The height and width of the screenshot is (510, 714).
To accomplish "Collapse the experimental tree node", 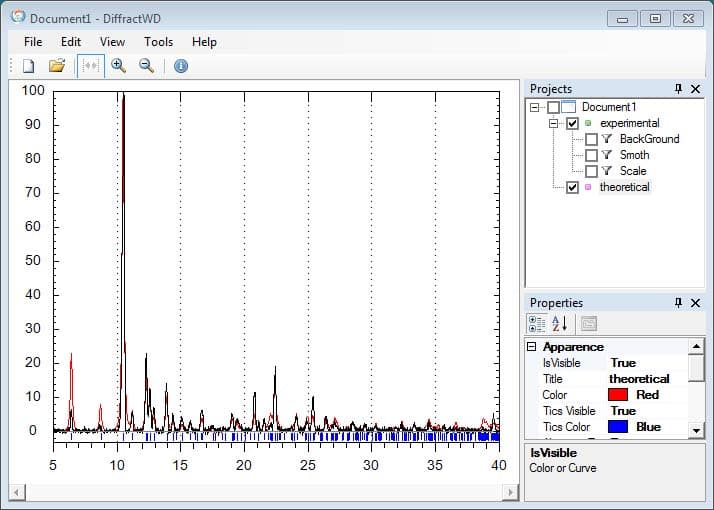I will 552,123.
